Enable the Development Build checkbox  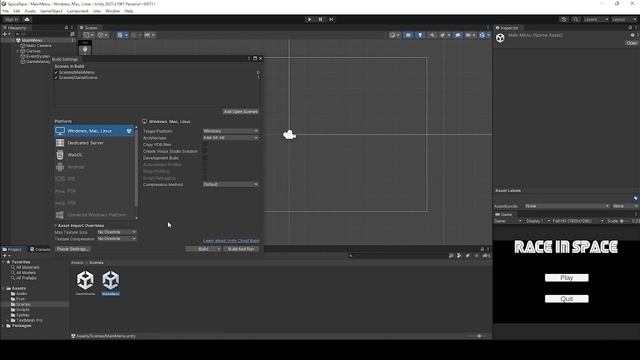point(205,158)
